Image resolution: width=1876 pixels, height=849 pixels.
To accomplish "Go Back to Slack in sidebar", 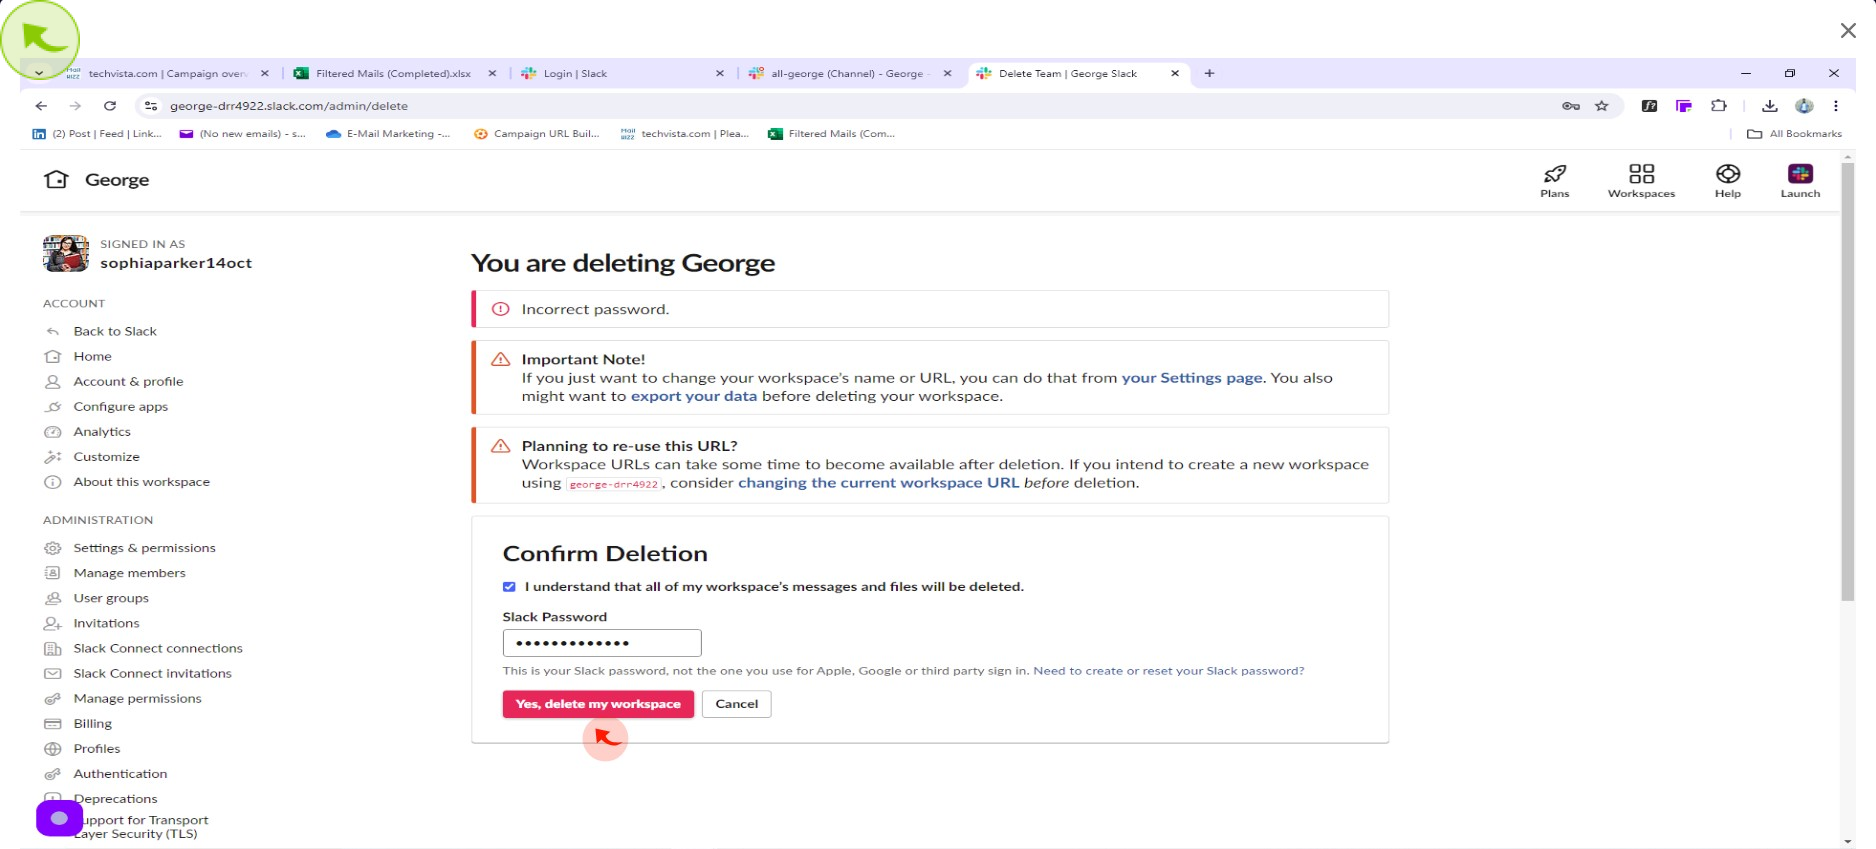I will [x=115, y=331].
